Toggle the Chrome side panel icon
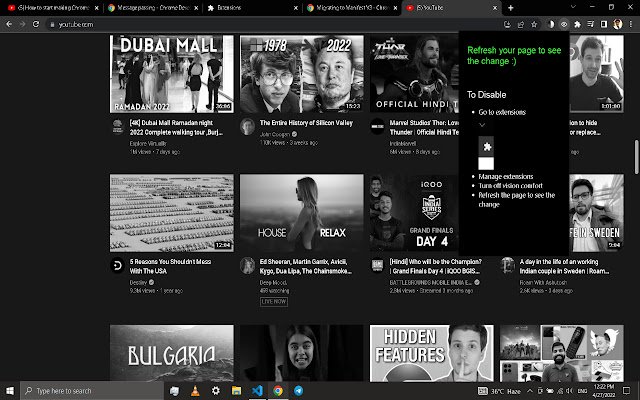Viewport: 640px width, 400px height. coord(604,24)
